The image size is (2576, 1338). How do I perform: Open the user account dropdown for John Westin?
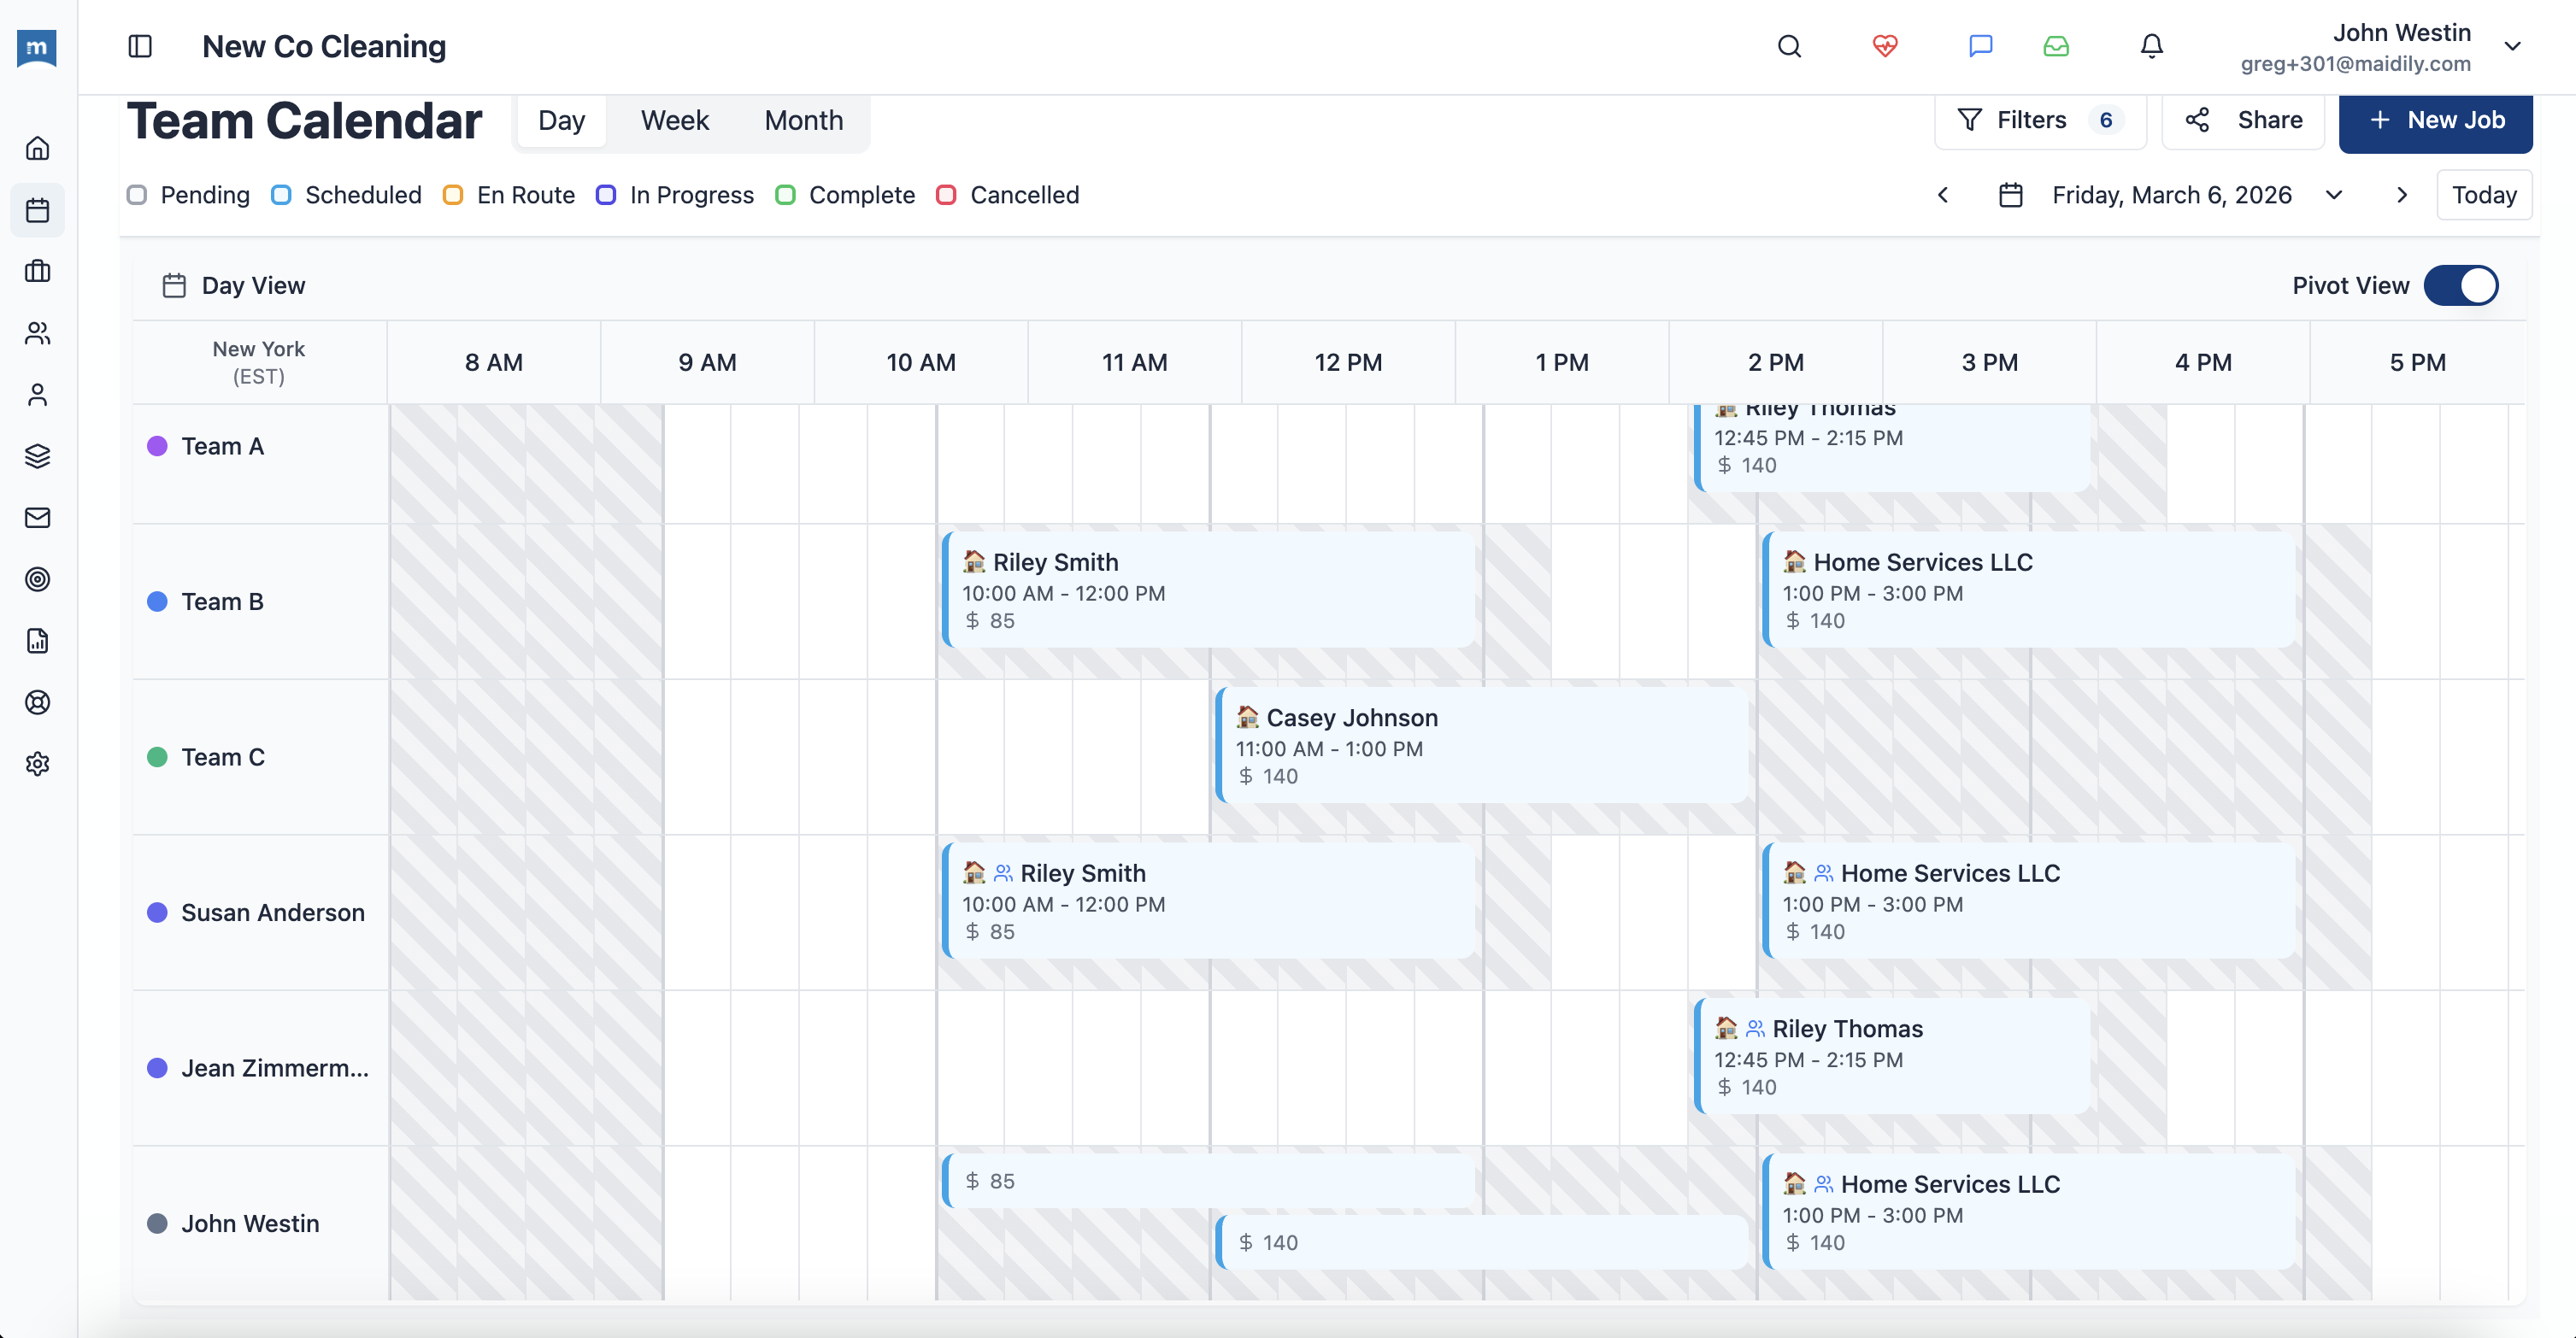(2513, 46)
